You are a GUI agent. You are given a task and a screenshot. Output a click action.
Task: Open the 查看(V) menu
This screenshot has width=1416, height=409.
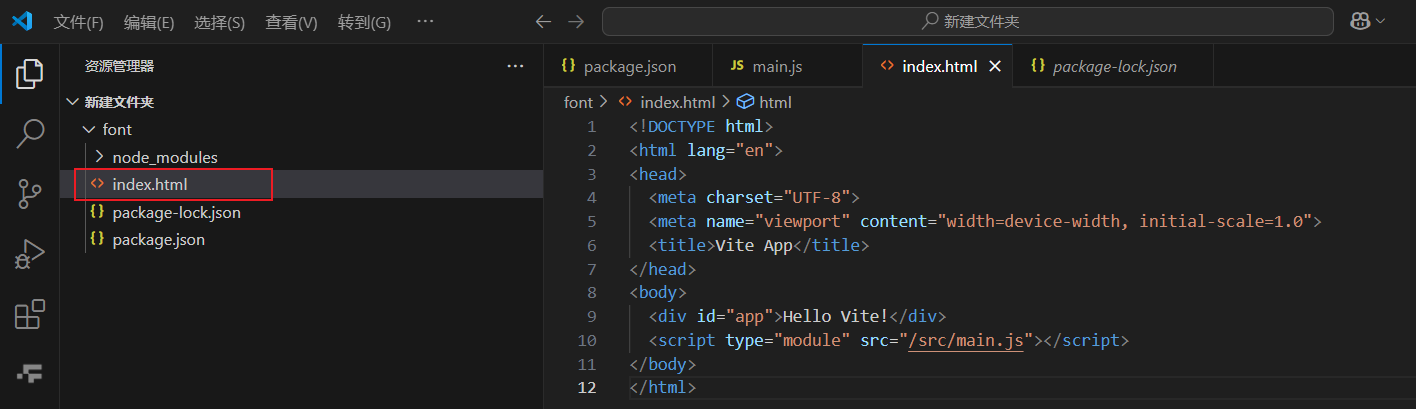click(291, 22)
